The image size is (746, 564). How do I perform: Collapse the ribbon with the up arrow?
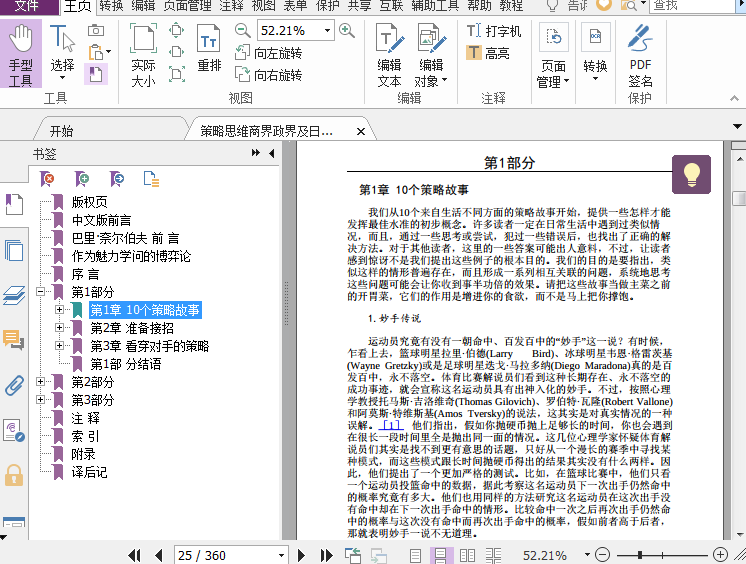(x=735, y=98)
